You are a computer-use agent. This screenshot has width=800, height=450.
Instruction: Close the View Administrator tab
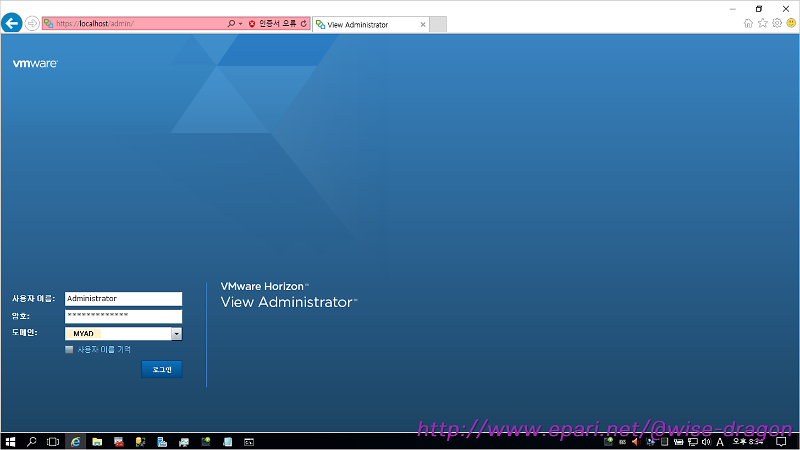tap(423, 24)
